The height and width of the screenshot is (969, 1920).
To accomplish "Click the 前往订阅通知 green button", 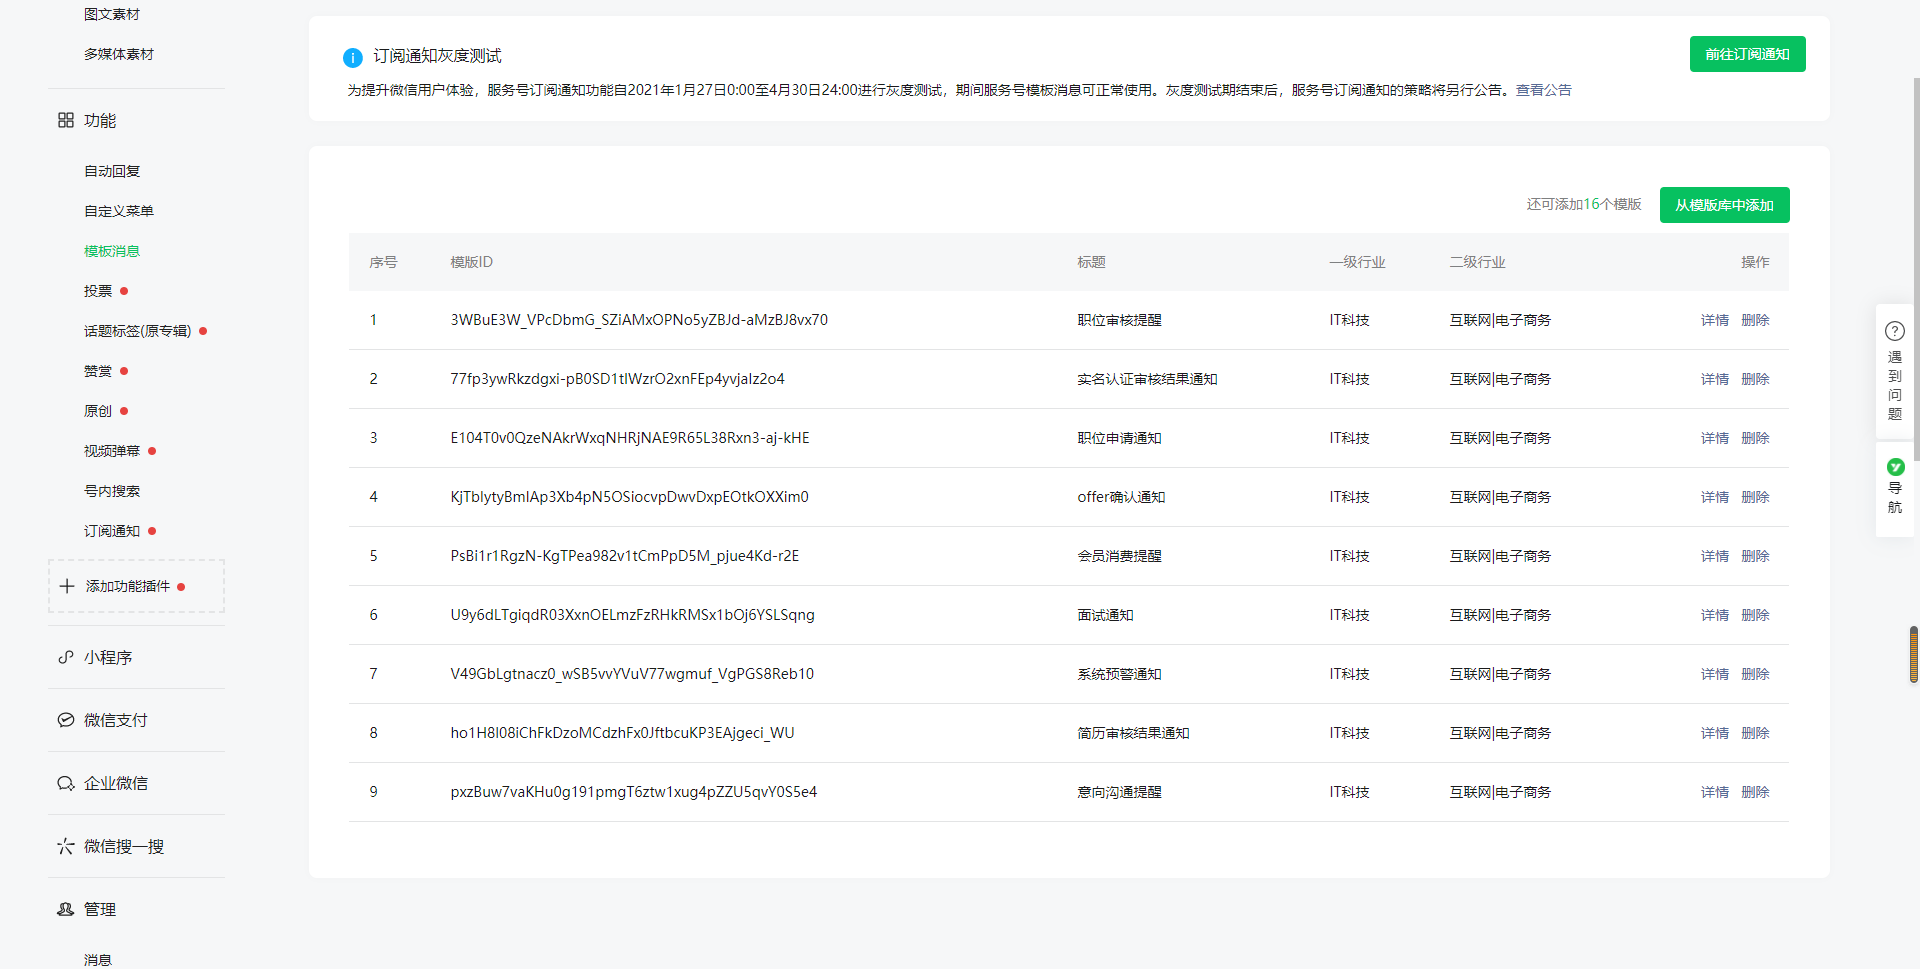I will click(x=1747, y=54).
